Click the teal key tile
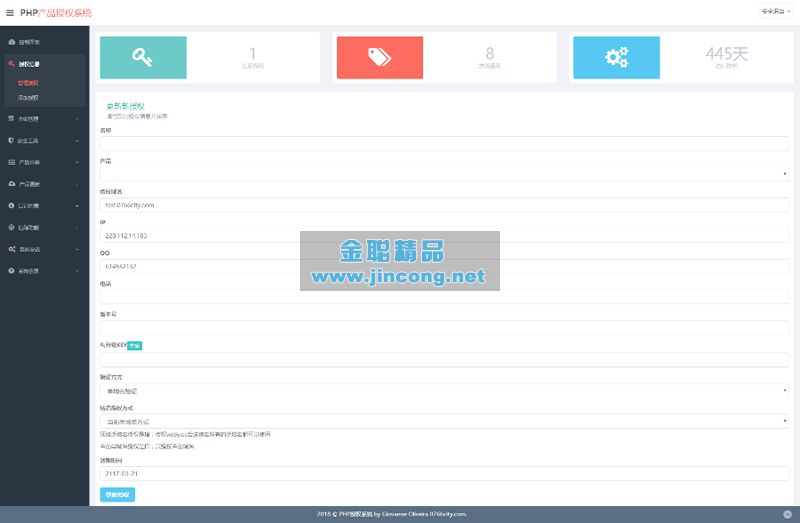 tap(143, 57)
